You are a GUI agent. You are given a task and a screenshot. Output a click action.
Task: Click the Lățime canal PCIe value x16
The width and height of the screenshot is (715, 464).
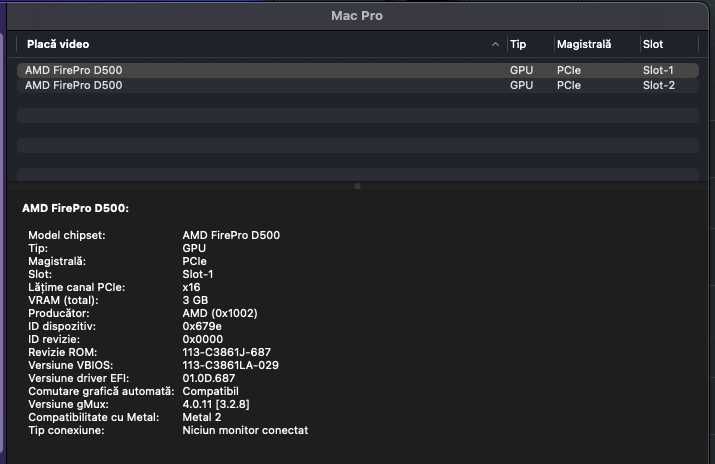click(191, 287)
